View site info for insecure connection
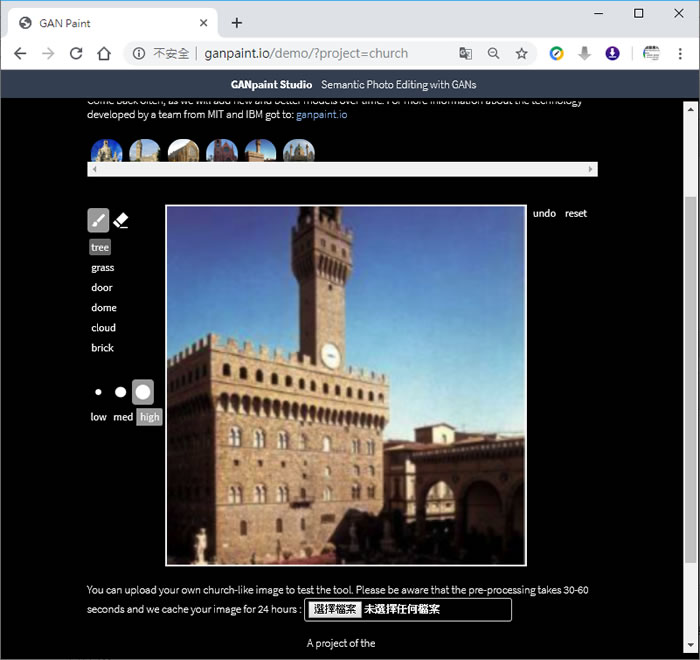The height and width of the screenshot is (660, 700). point(139,54)
